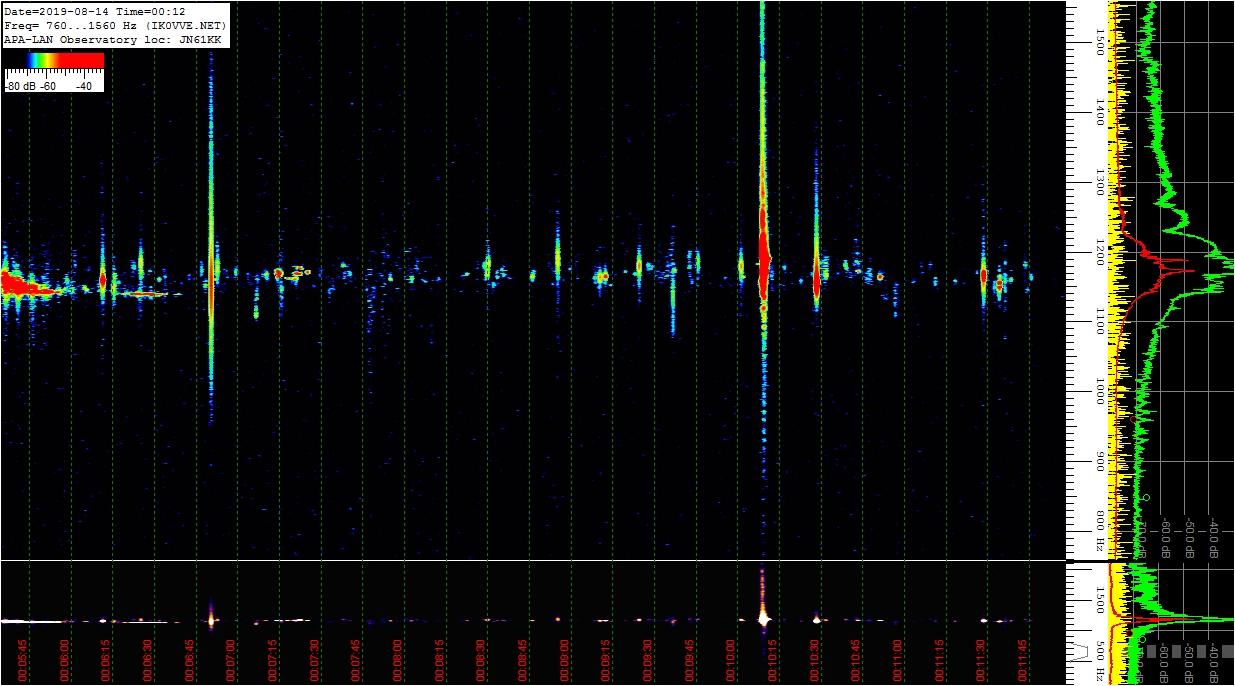The image size is (1235, 686).
Task: Select the 00:11:45 time marker
Action: pyautogui.click(x=1024, y=661)
